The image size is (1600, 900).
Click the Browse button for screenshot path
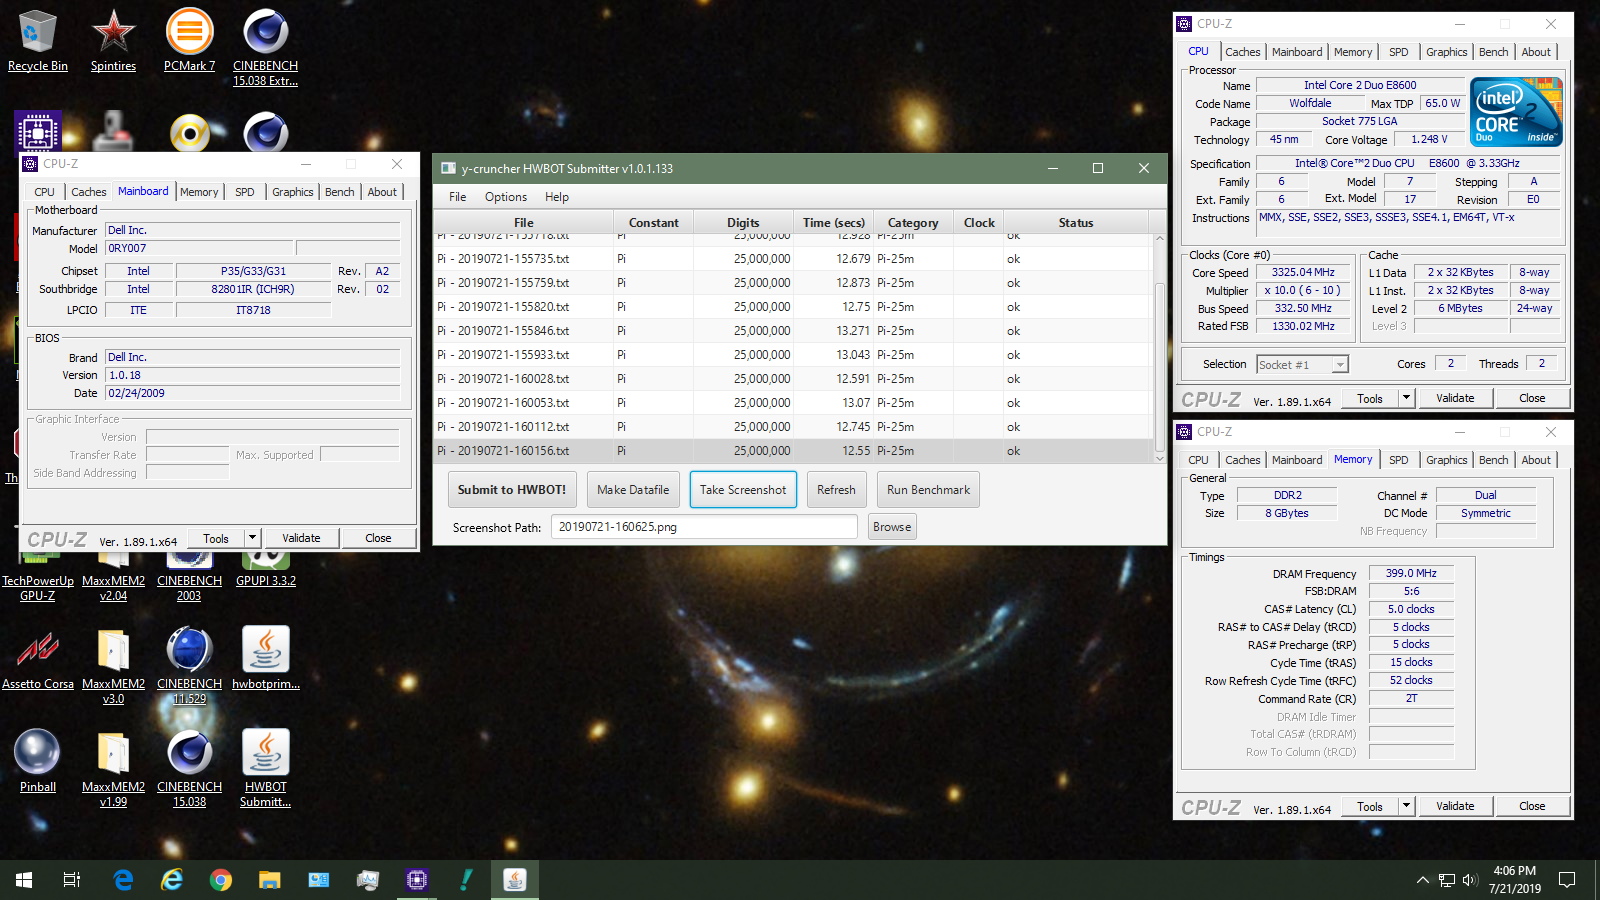[x=892, y=527]
